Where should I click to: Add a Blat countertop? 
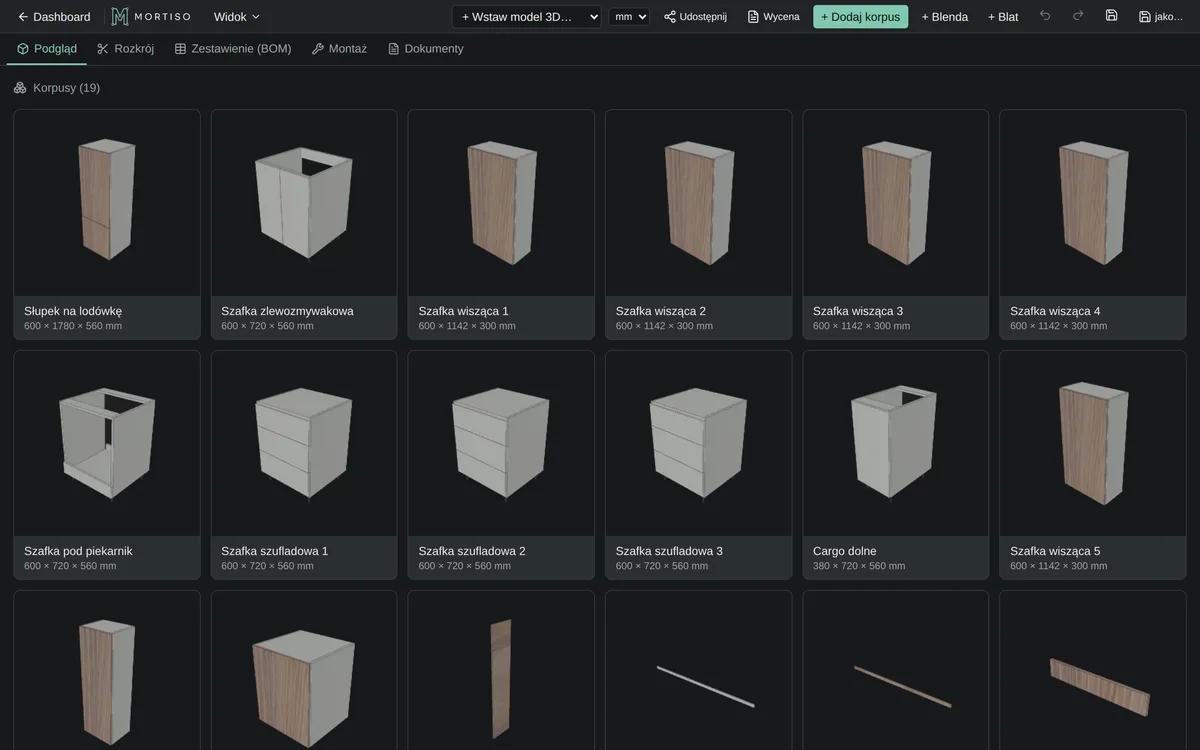click(x=1003, y=17)
